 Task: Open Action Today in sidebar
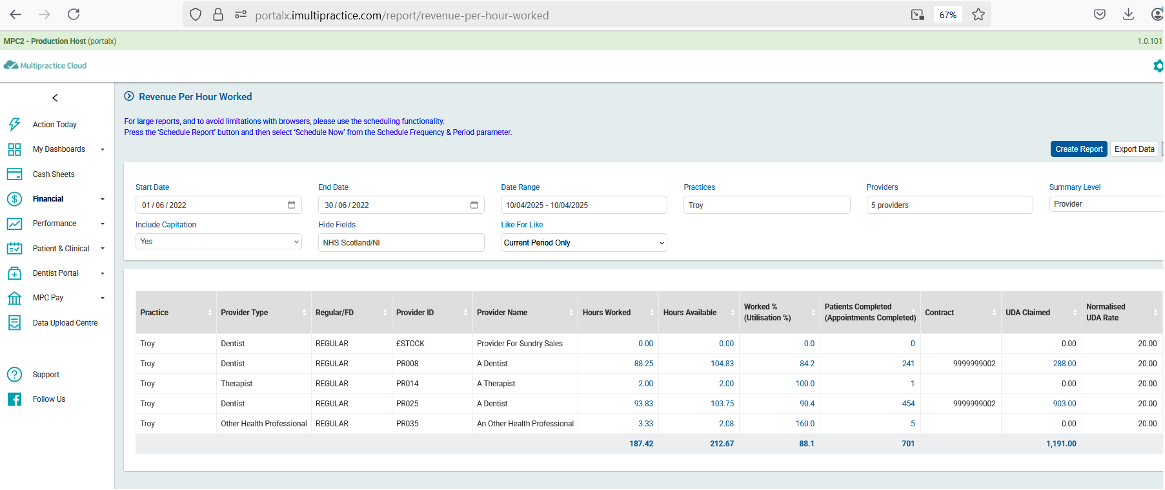coord(54,125)
